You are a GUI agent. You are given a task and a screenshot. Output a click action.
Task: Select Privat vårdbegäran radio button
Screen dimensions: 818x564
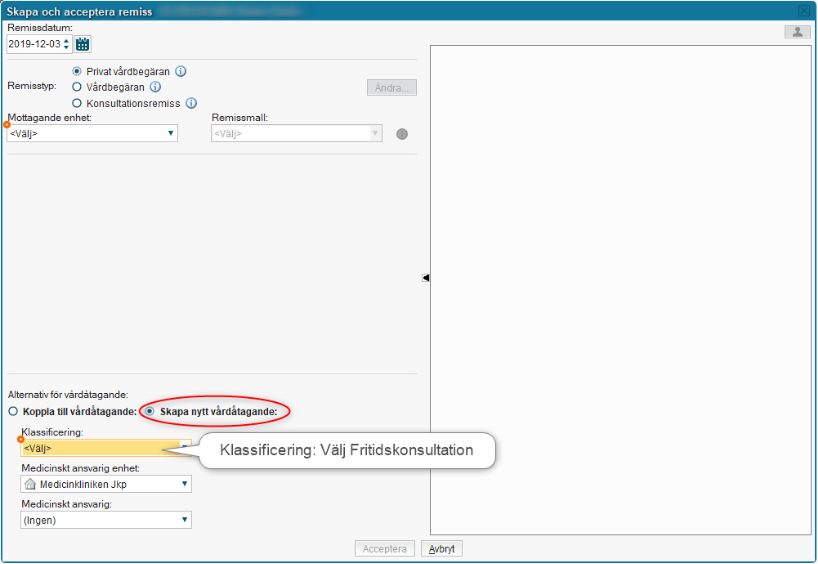(77, 72)
